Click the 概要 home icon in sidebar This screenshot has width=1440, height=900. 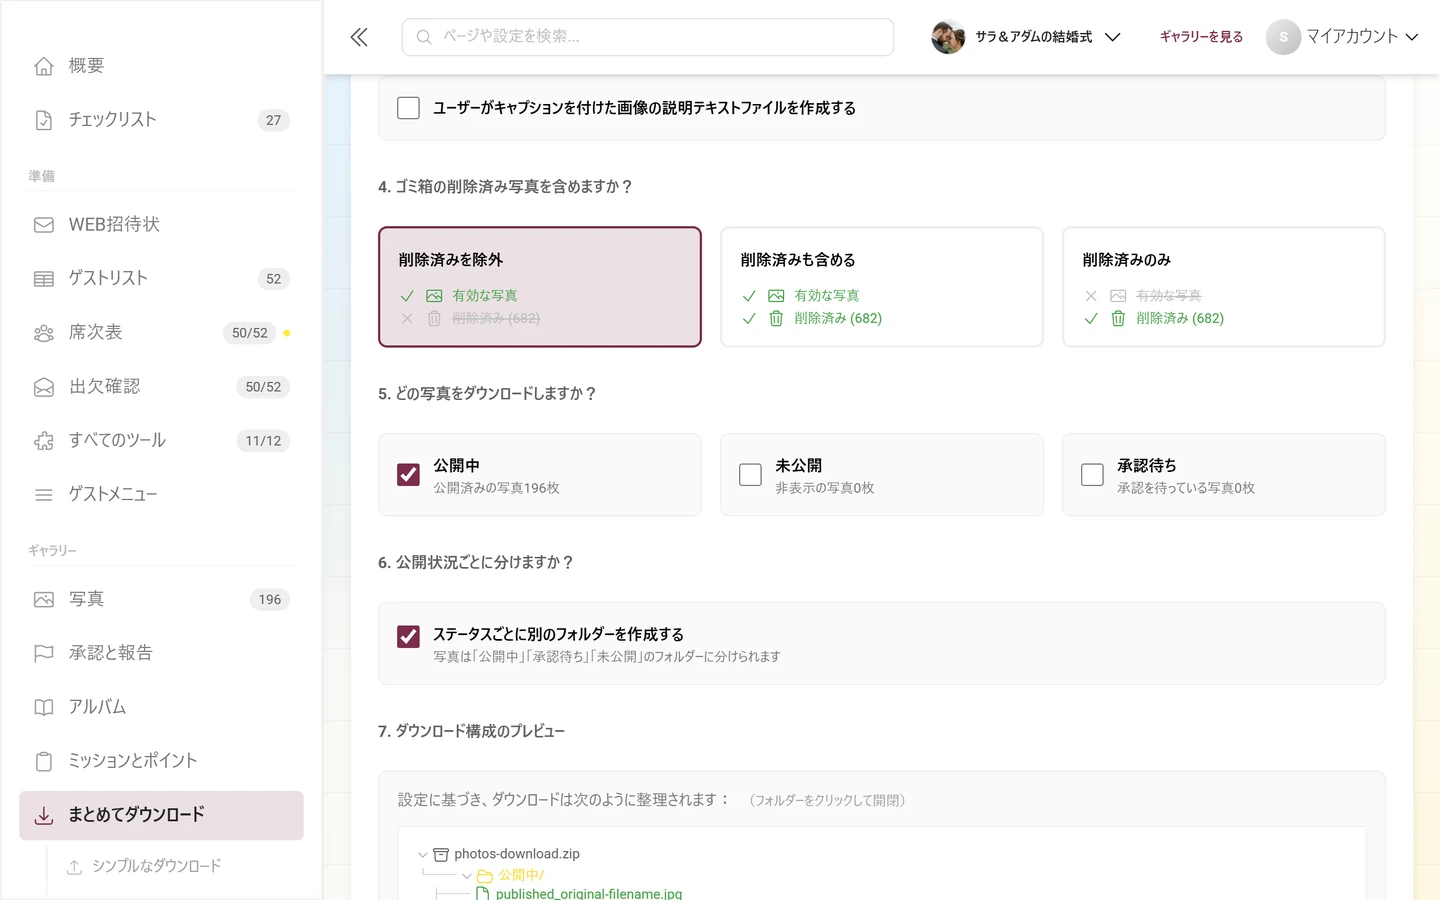pyautogui.click(x=44, y=66)
